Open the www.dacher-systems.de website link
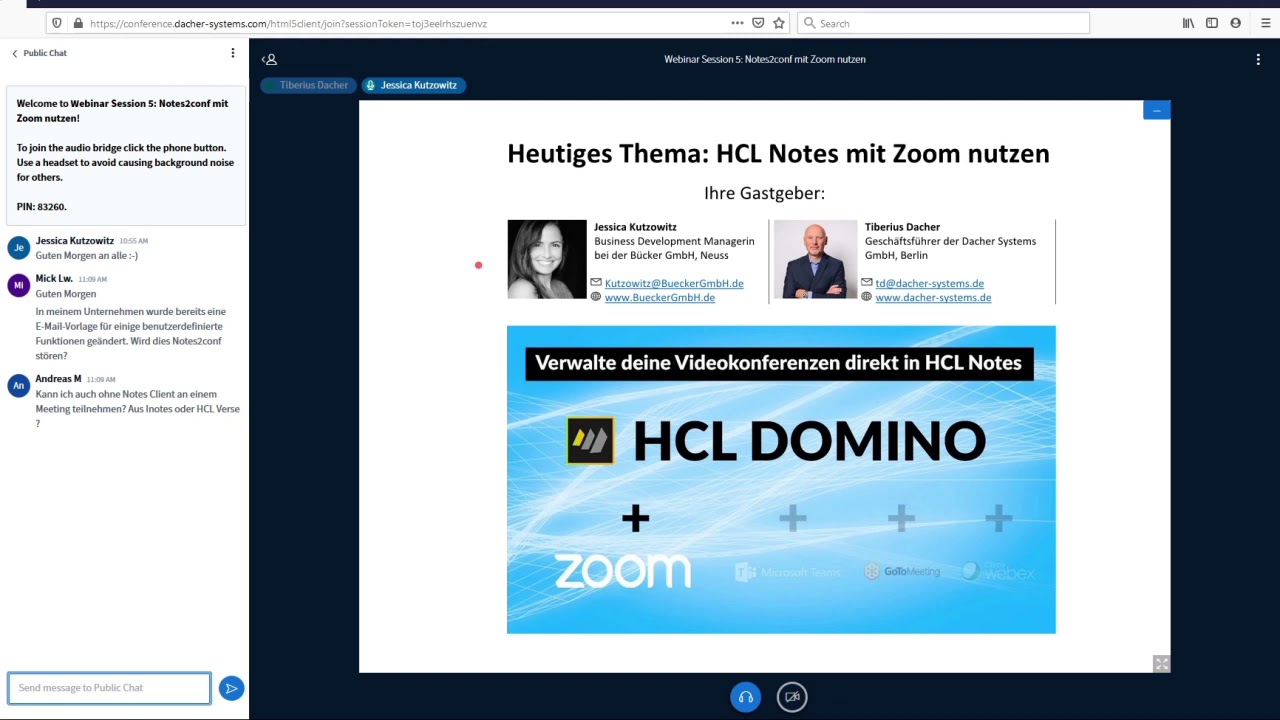1280x720 pixels. 933,297
